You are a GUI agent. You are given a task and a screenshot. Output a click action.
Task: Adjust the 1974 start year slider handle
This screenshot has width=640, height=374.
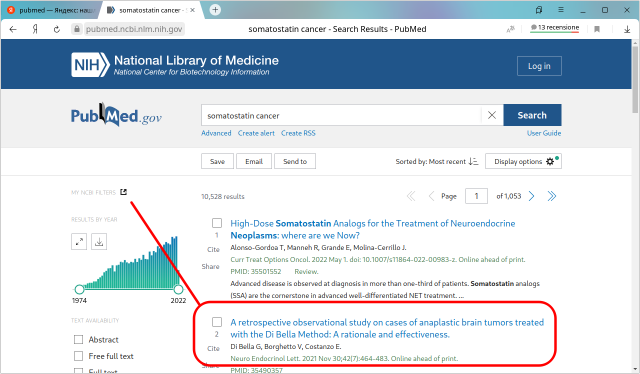tap(79, 289)
